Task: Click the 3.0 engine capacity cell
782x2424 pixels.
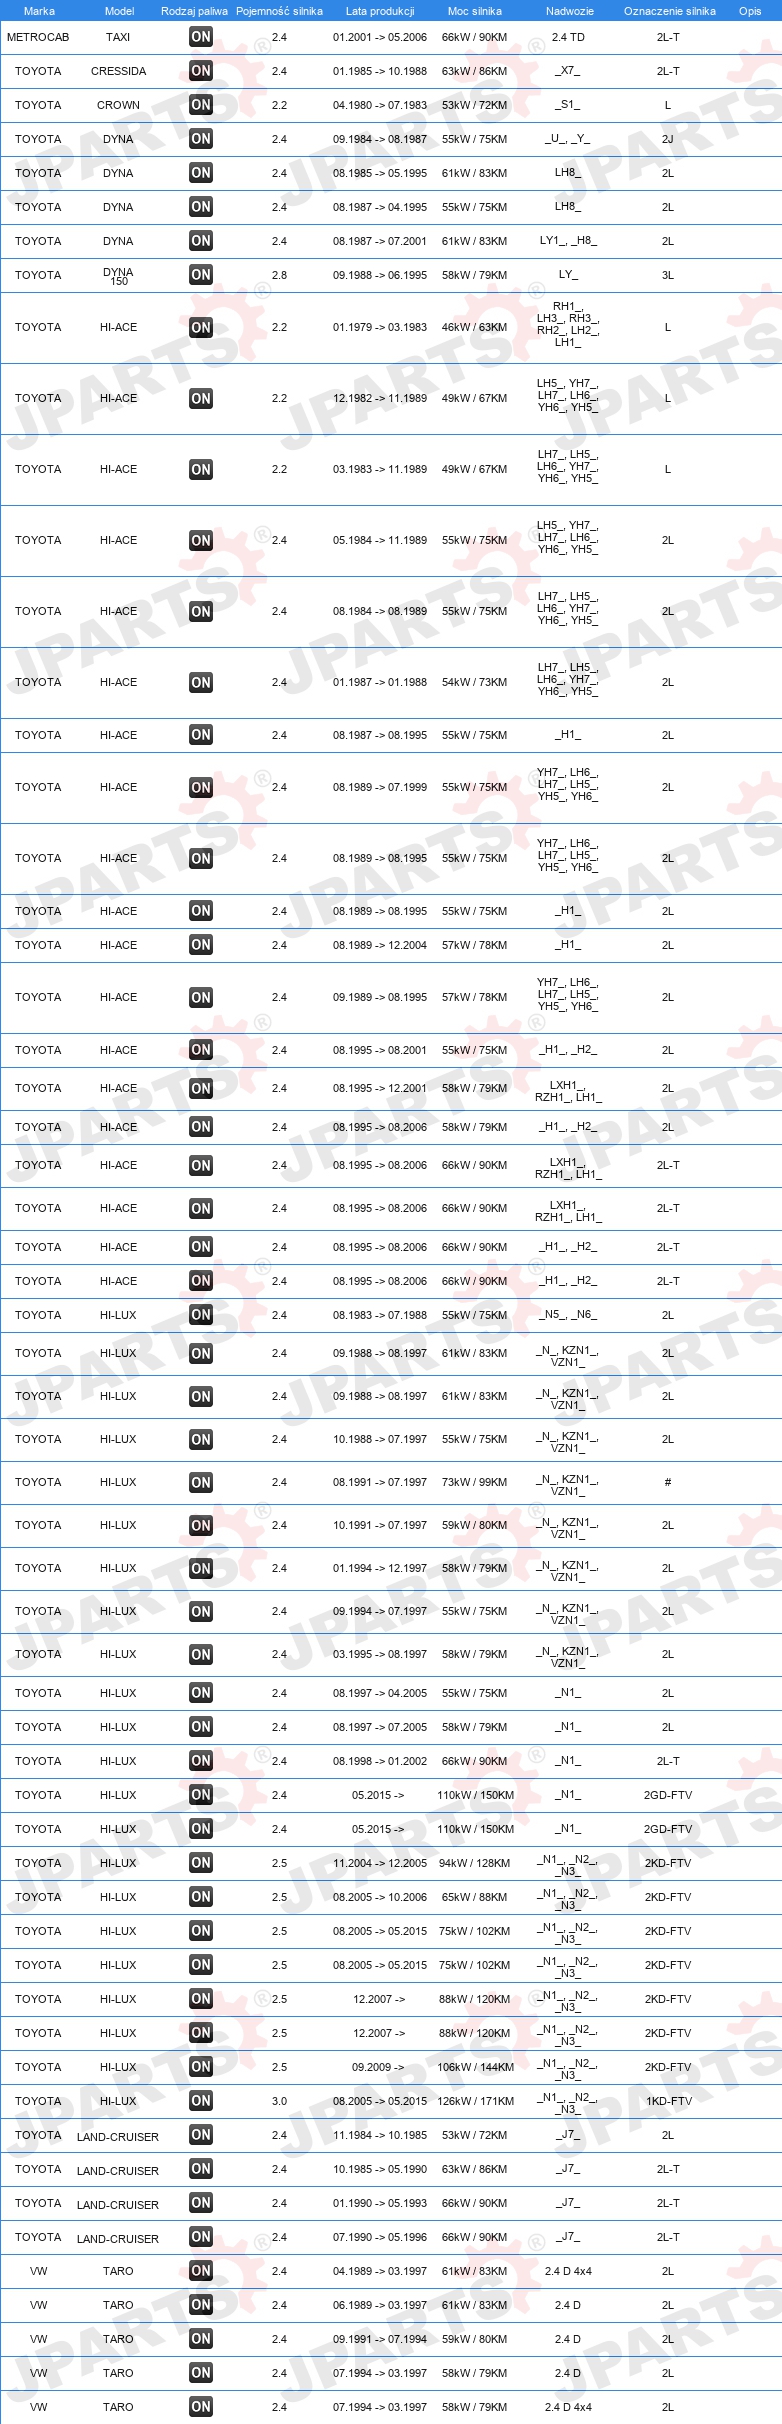Action: pos(279,2101)
